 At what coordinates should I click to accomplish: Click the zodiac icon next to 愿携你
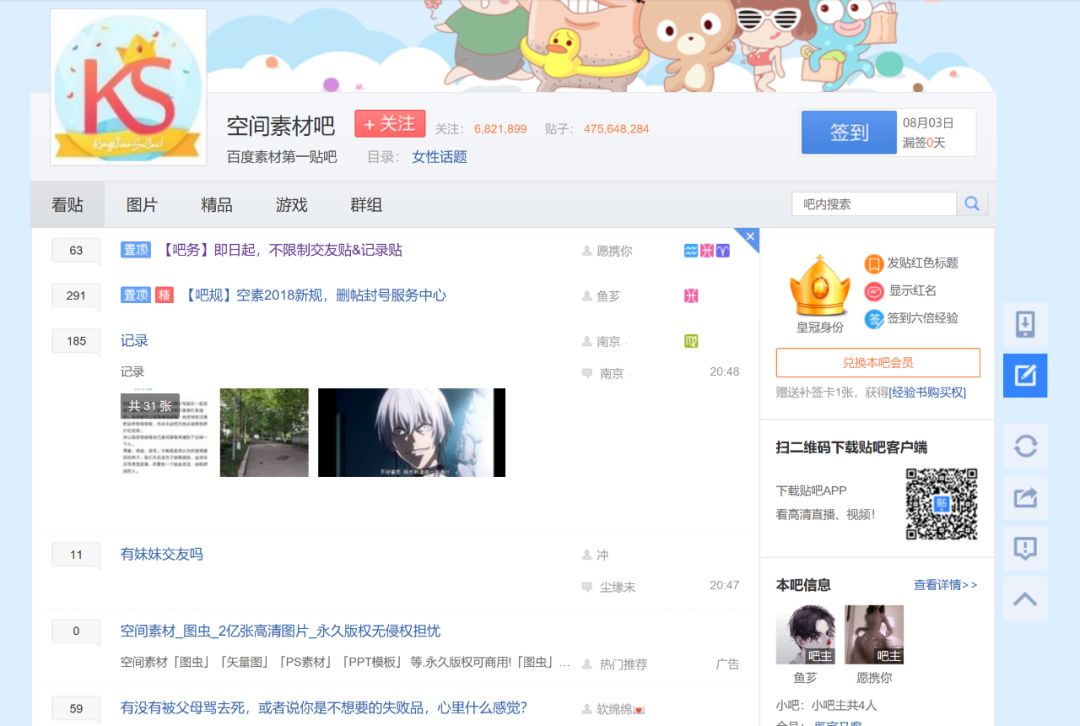(x=690, y=250)
